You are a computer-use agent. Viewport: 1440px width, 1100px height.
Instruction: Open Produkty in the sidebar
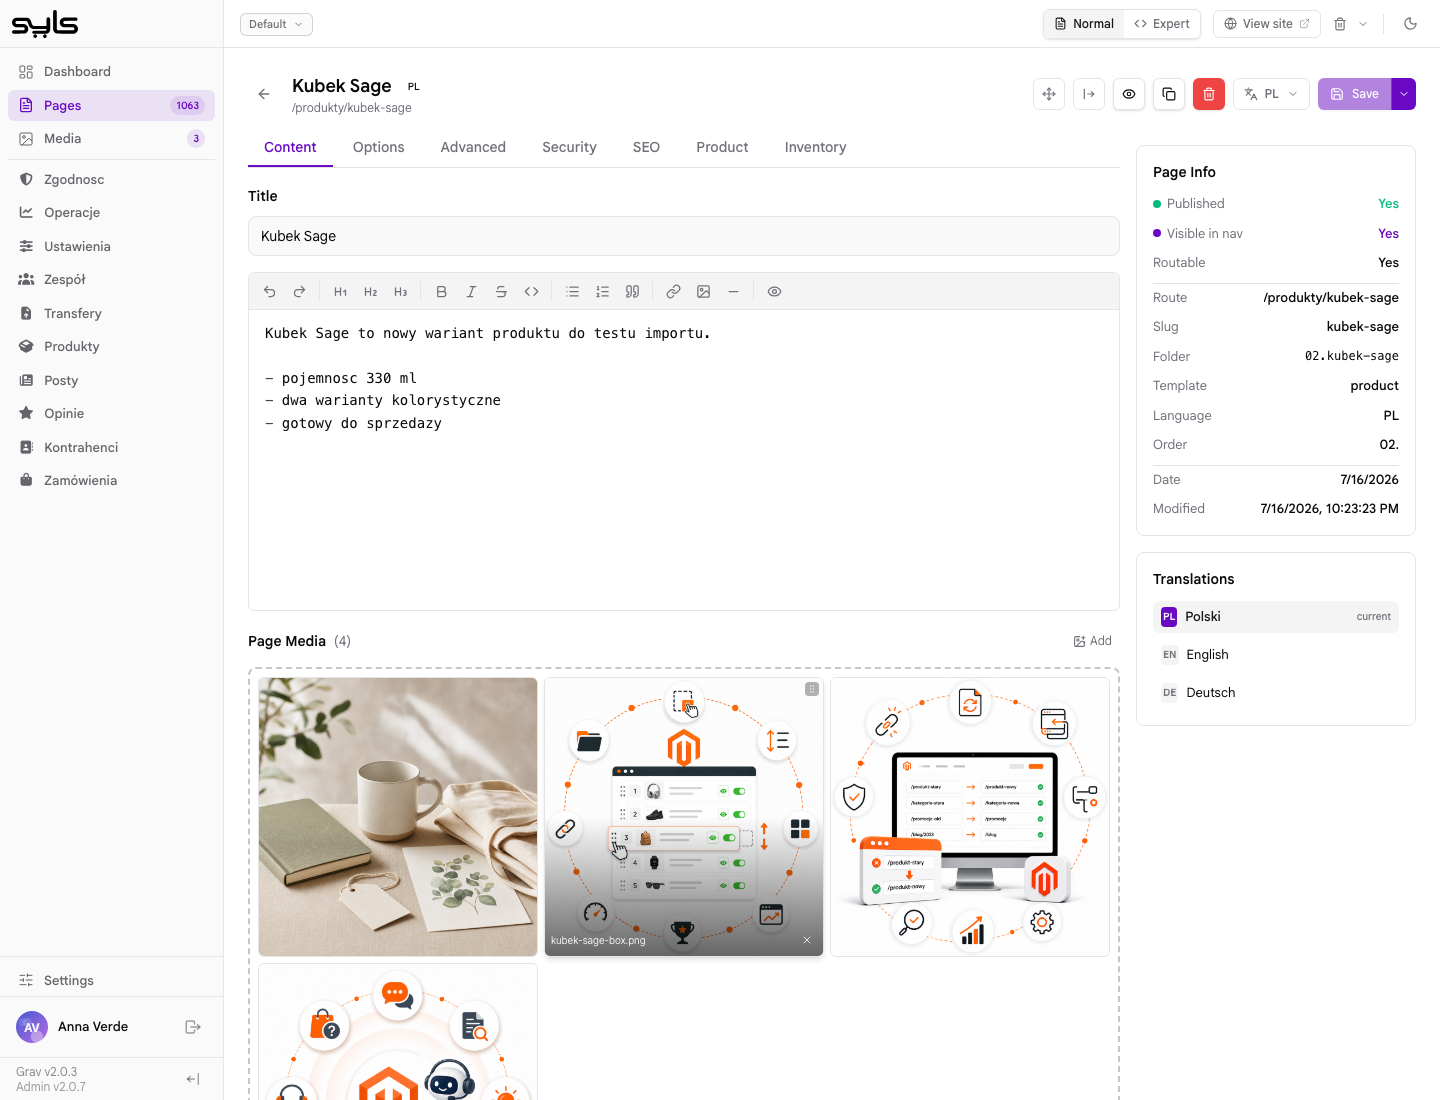(111, 347)
